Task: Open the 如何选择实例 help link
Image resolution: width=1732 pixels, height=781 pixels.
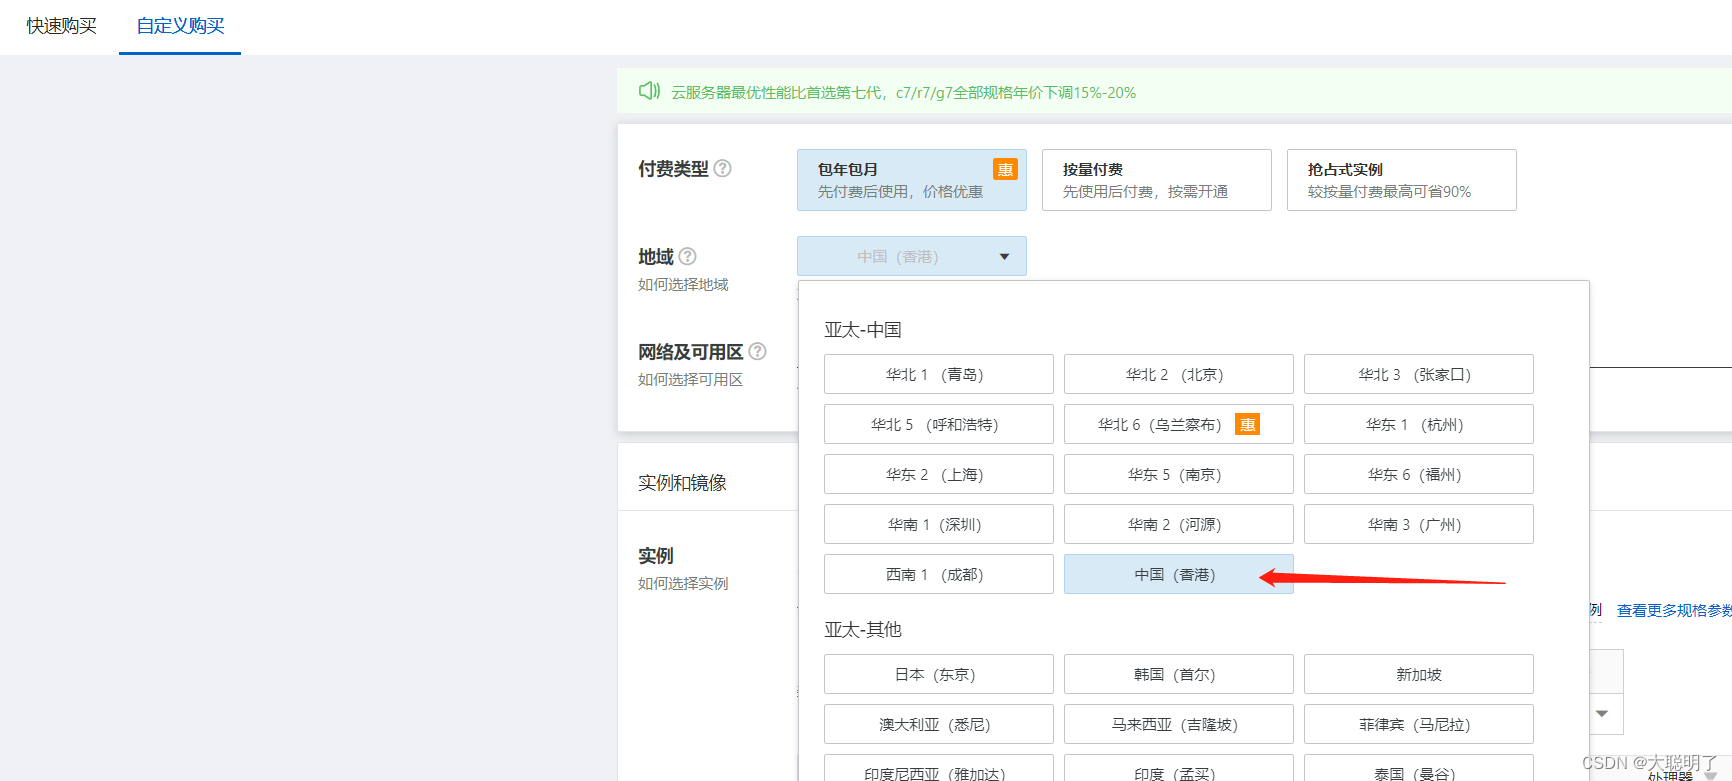Action: [x=683, y=584]
